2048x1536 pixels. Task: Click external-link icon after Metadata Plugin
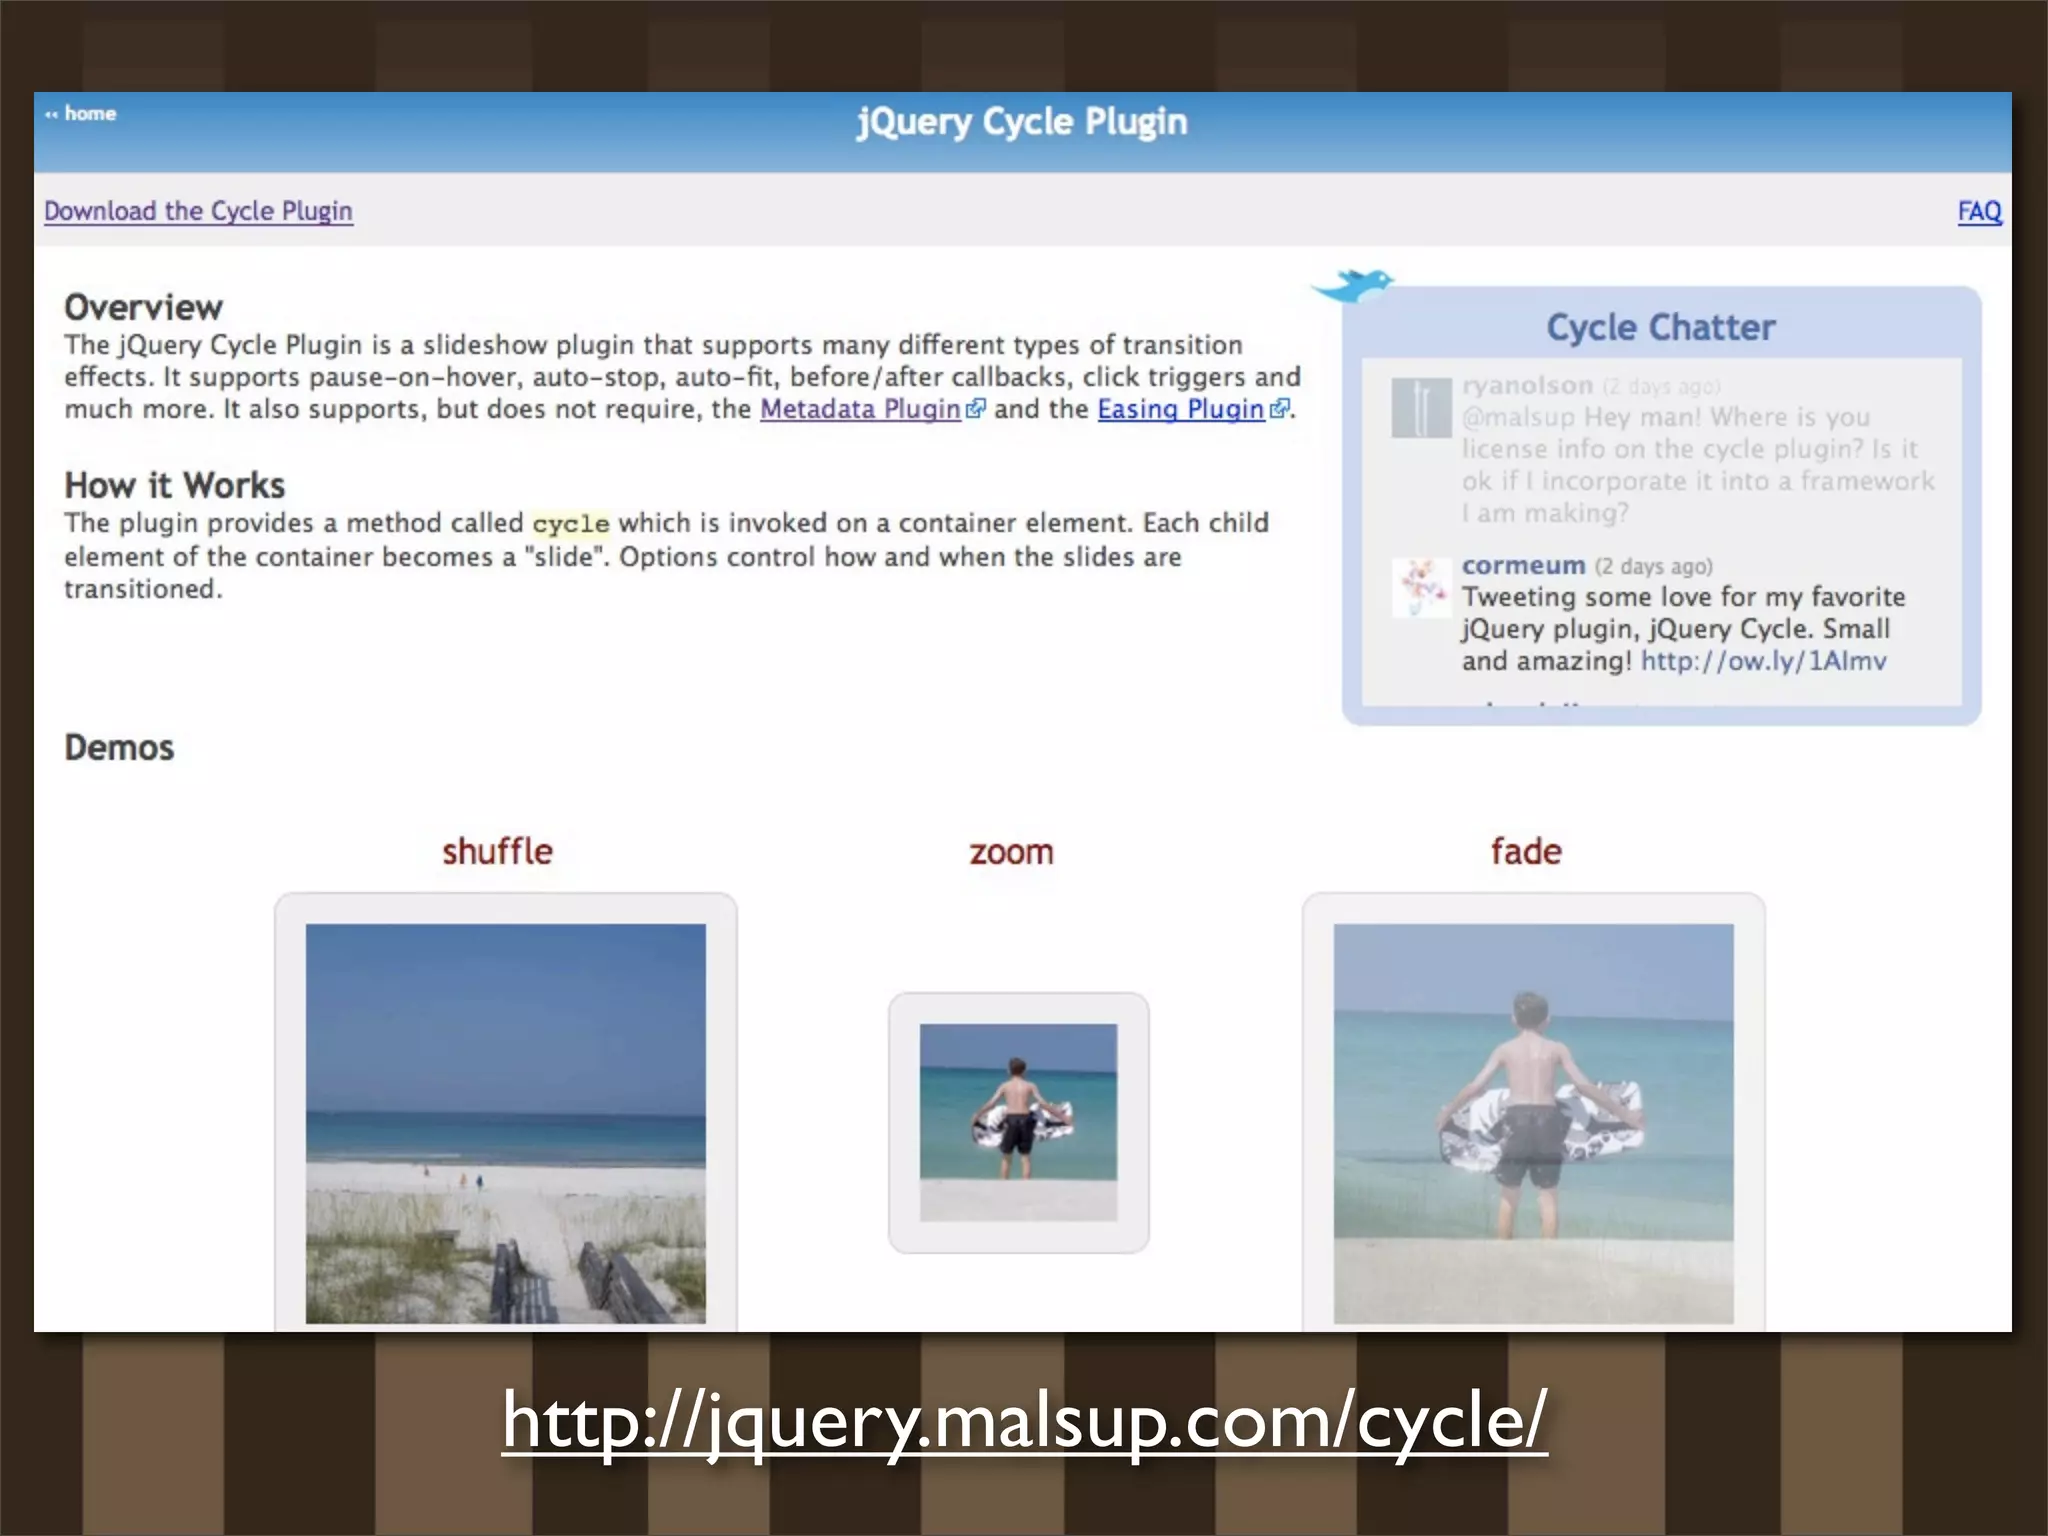click(976, 409)
